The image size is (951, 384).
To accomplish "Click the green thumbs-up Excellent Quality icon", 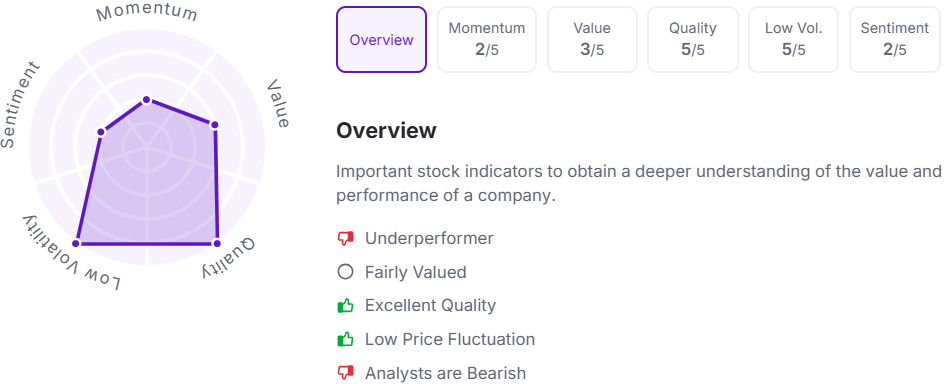I will [345, 305].
